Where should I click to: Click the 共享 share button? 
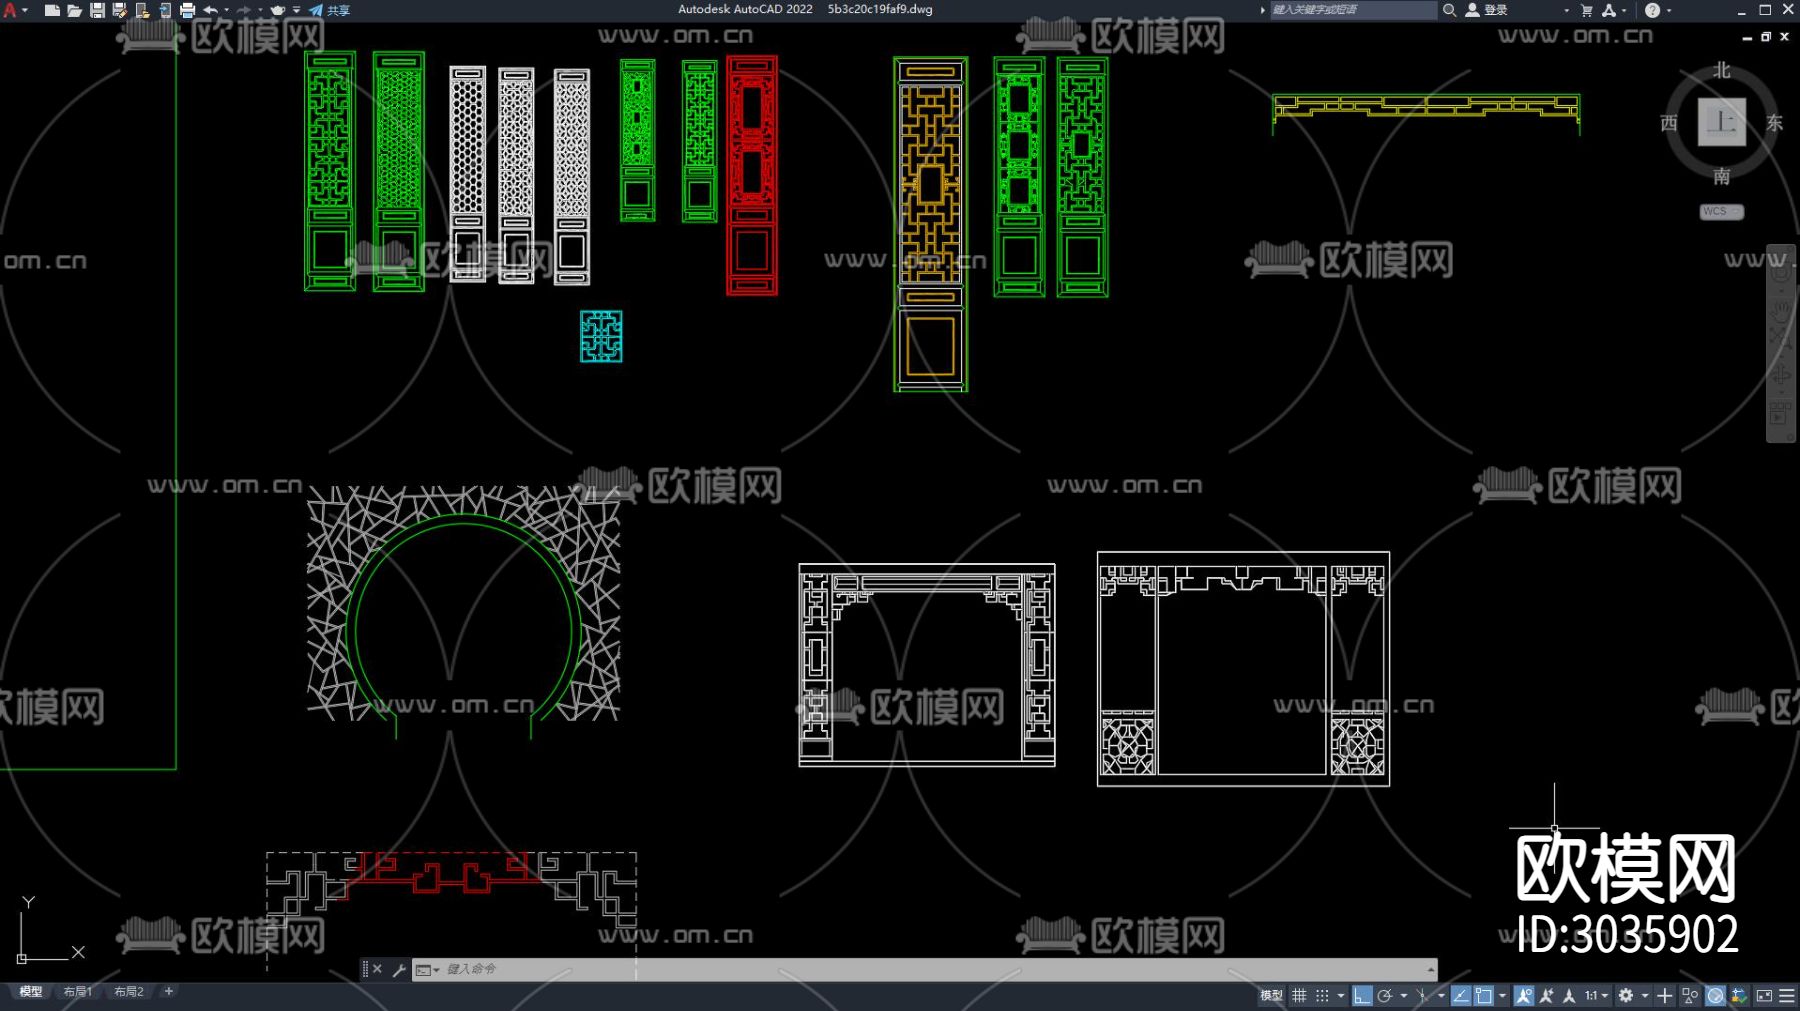coord(329,10)
